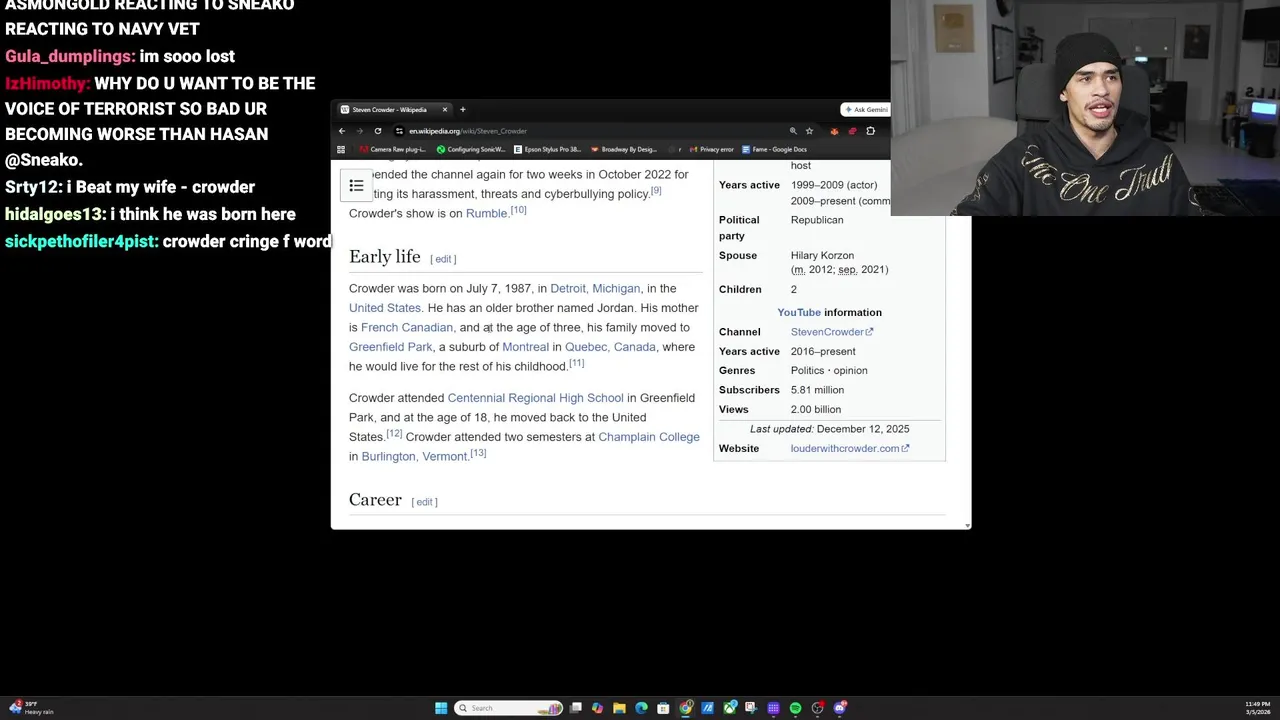Click the Windows taskbar Search box
The height and width of the screenshot is (720, 1280).
coord(509,708)
